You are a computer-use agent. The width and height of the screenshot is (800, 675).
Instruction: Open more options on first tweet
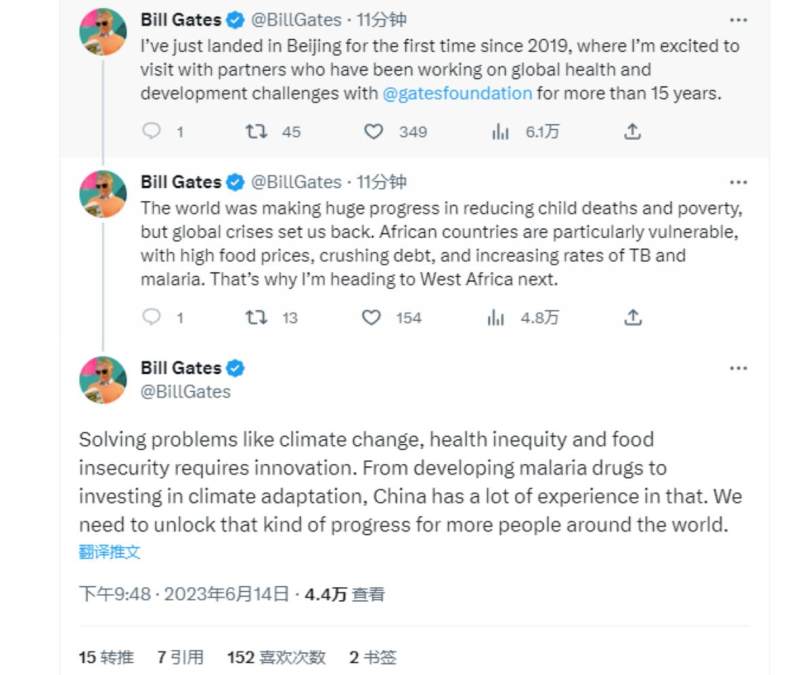738,19
